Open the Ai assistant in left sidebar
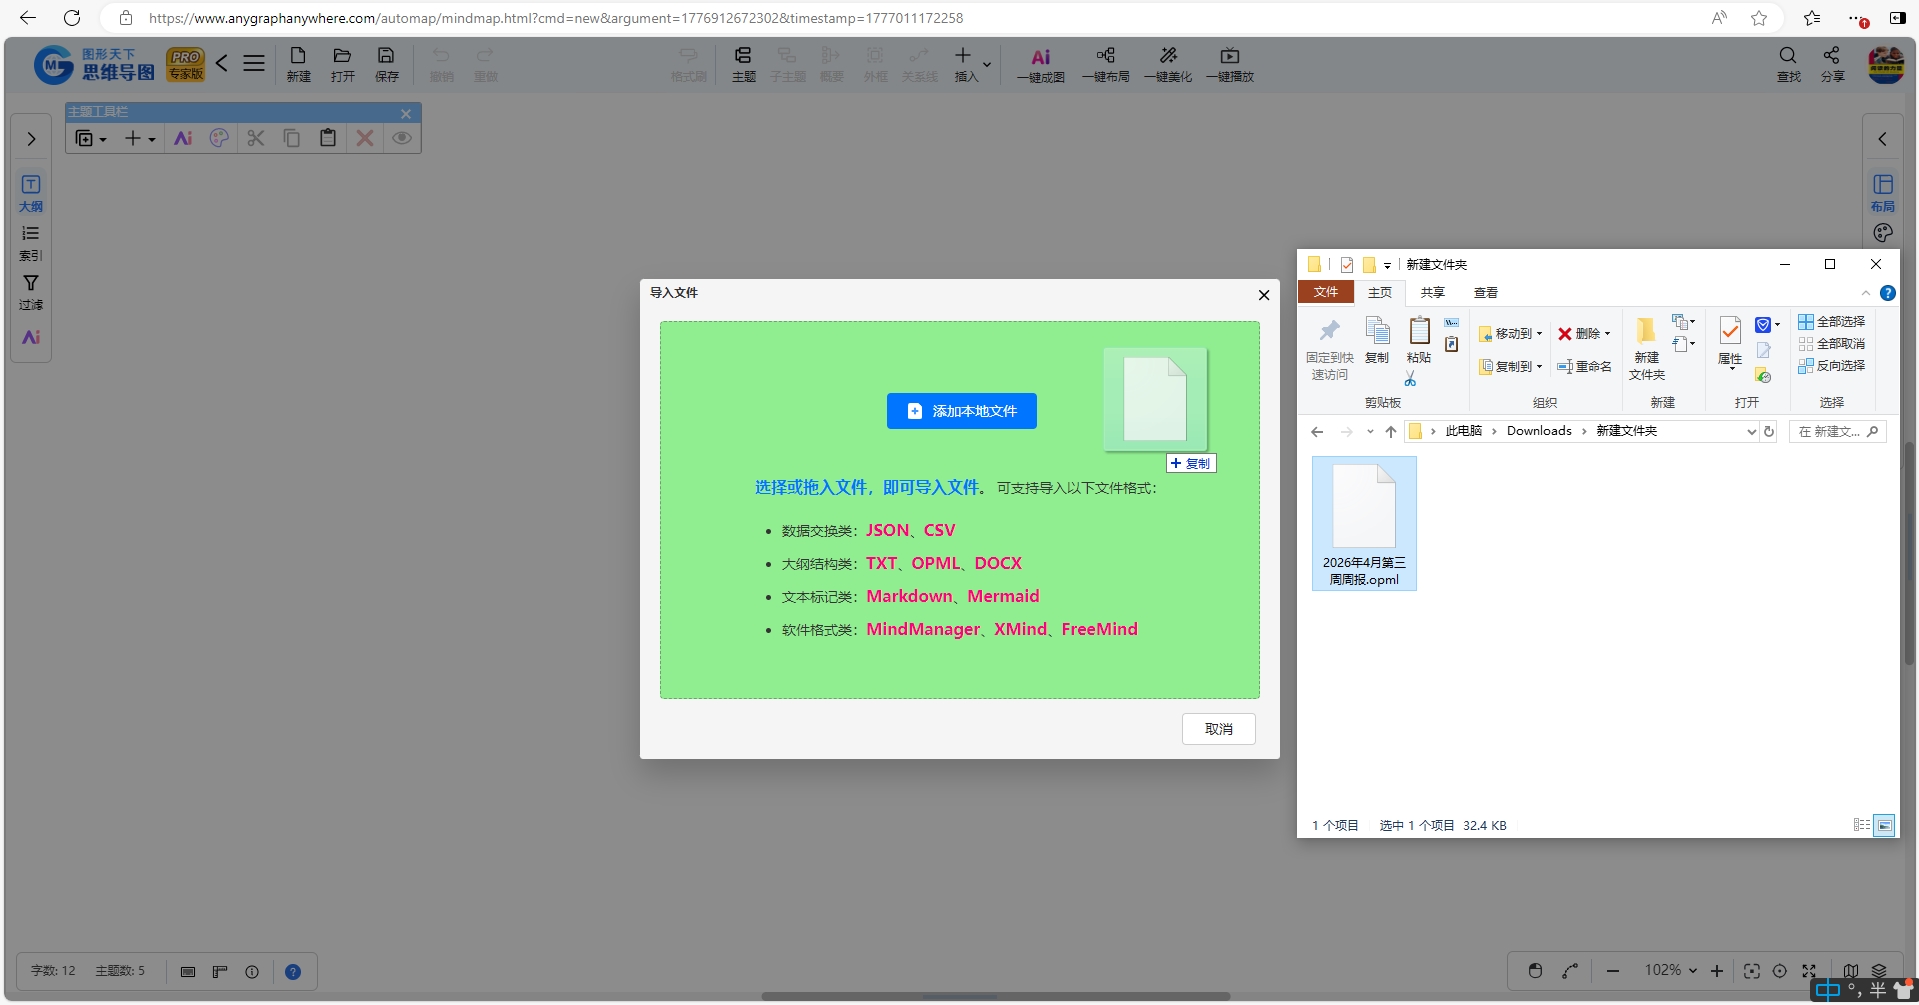The image size is (1919, 1005). [31, 337]
